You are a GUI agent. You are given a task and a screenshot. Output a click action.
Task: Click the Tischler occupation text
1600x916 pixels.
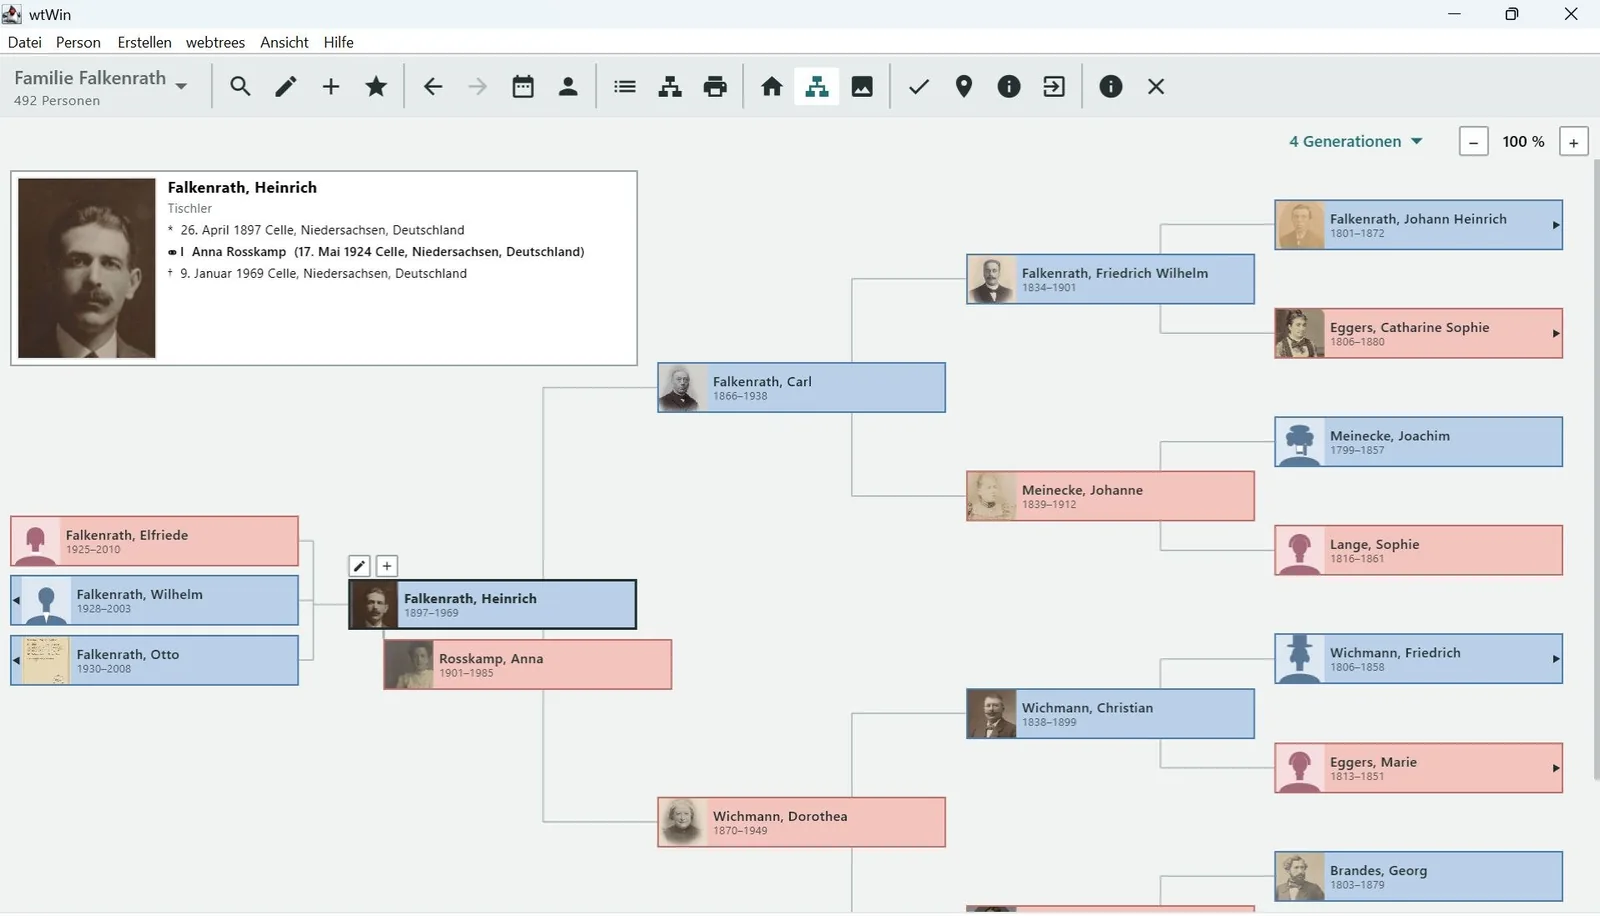pos(190,209)
